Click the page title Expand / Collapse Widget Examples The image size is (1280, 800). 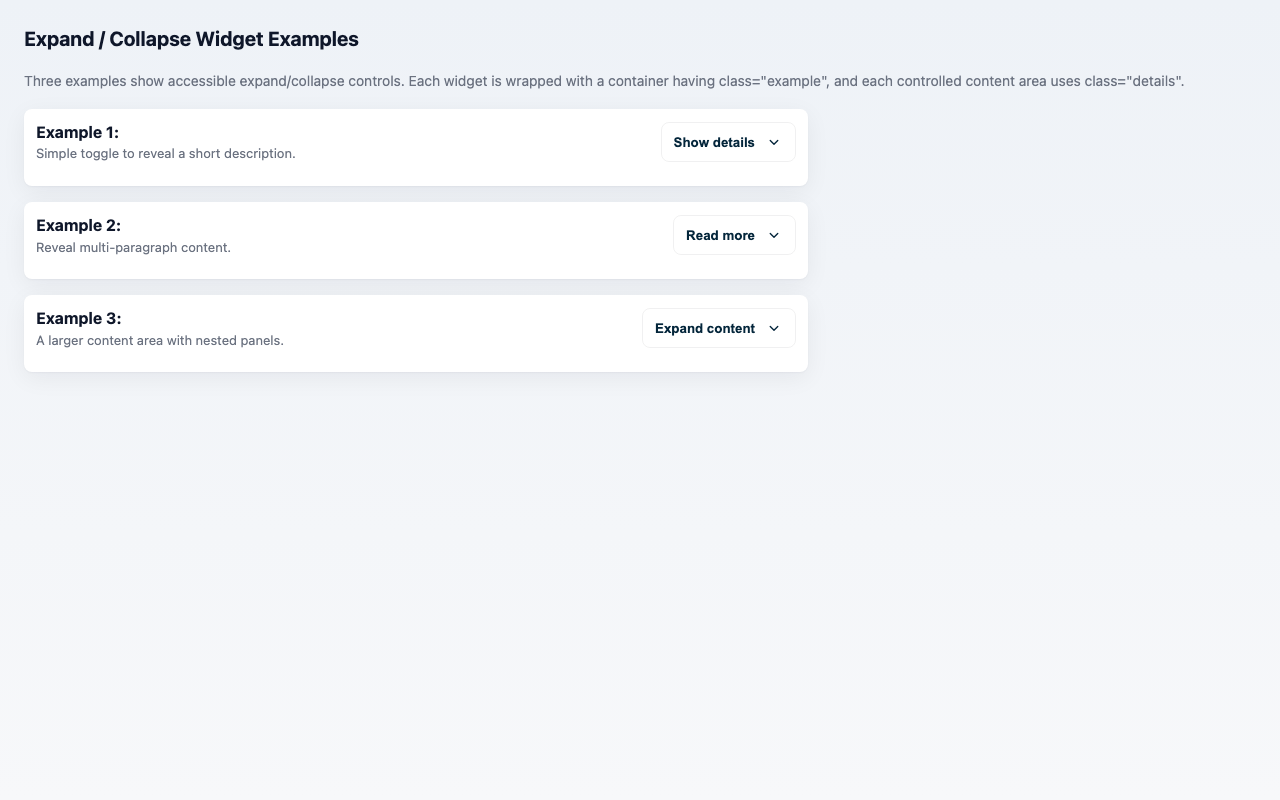tap(191, 39)
